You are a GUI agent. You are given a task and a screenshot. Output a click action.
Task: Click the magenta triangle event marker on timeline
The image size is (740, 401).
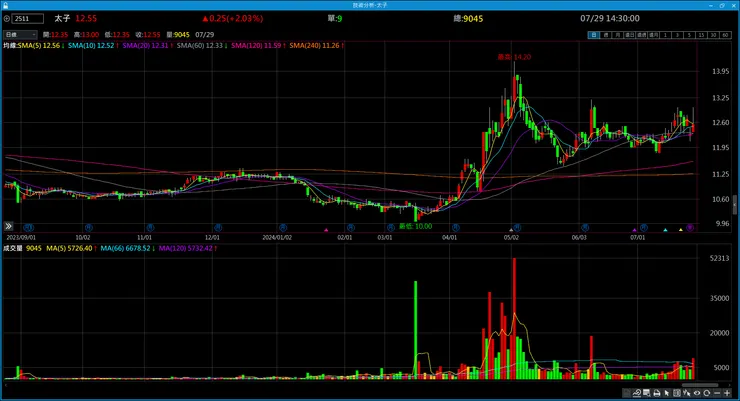326,230
